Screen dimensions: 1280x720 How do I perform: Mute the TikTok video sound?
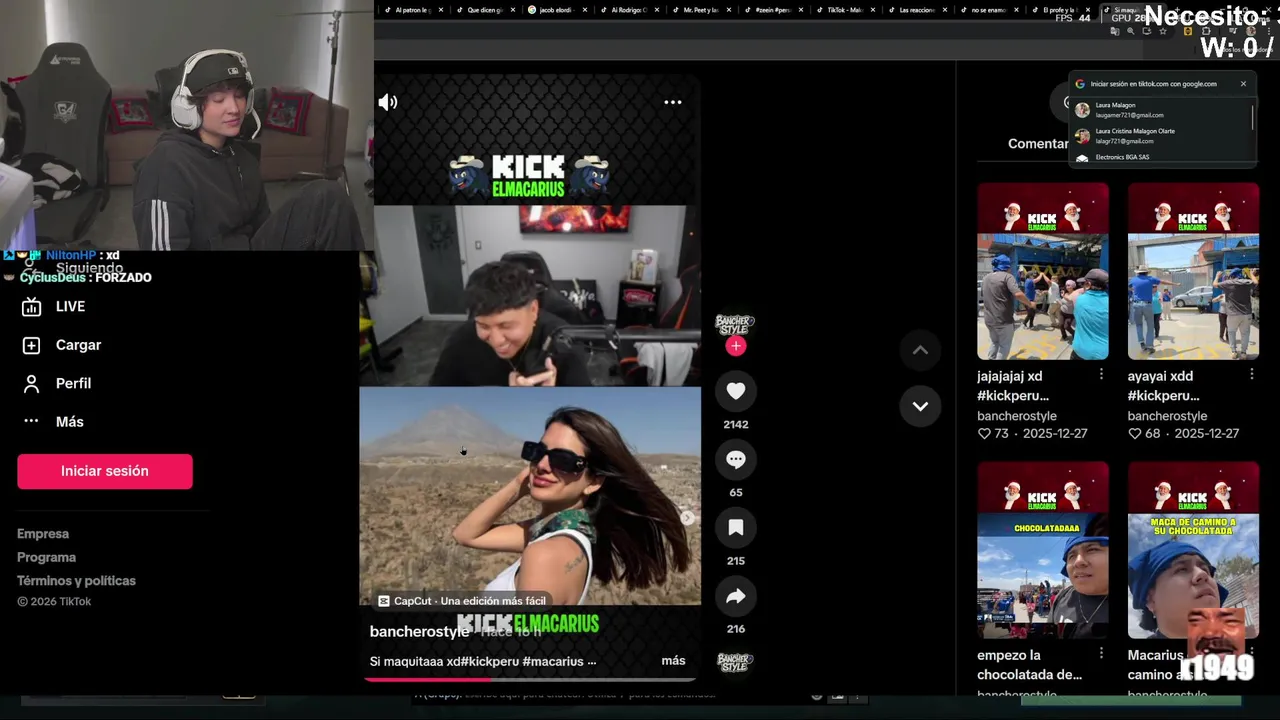(388, 102)
